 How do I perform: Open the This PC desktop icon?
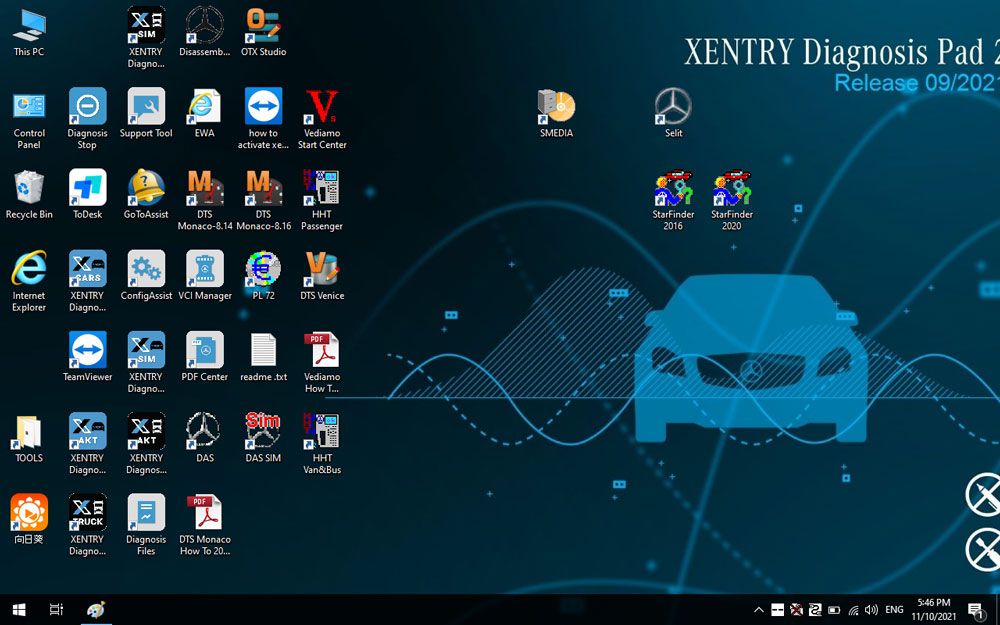[x=29, y=34]
